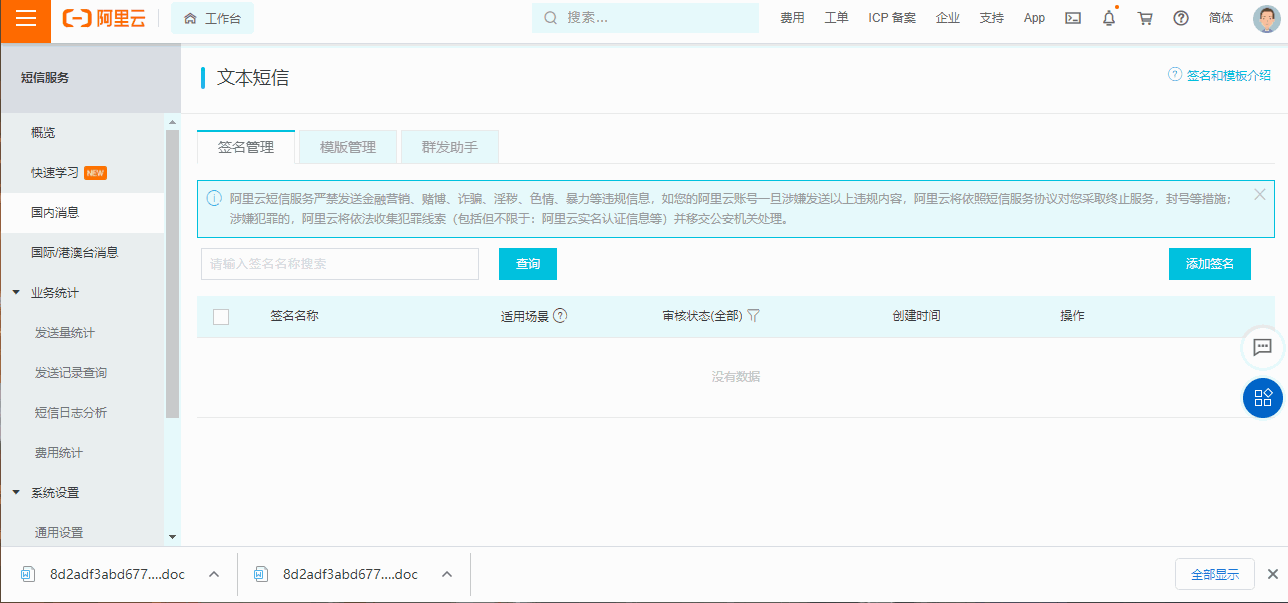The height and width of the screenshot is (603, 1288).
Task: Open the notifications bell
Action: (x=1108, y=17)
